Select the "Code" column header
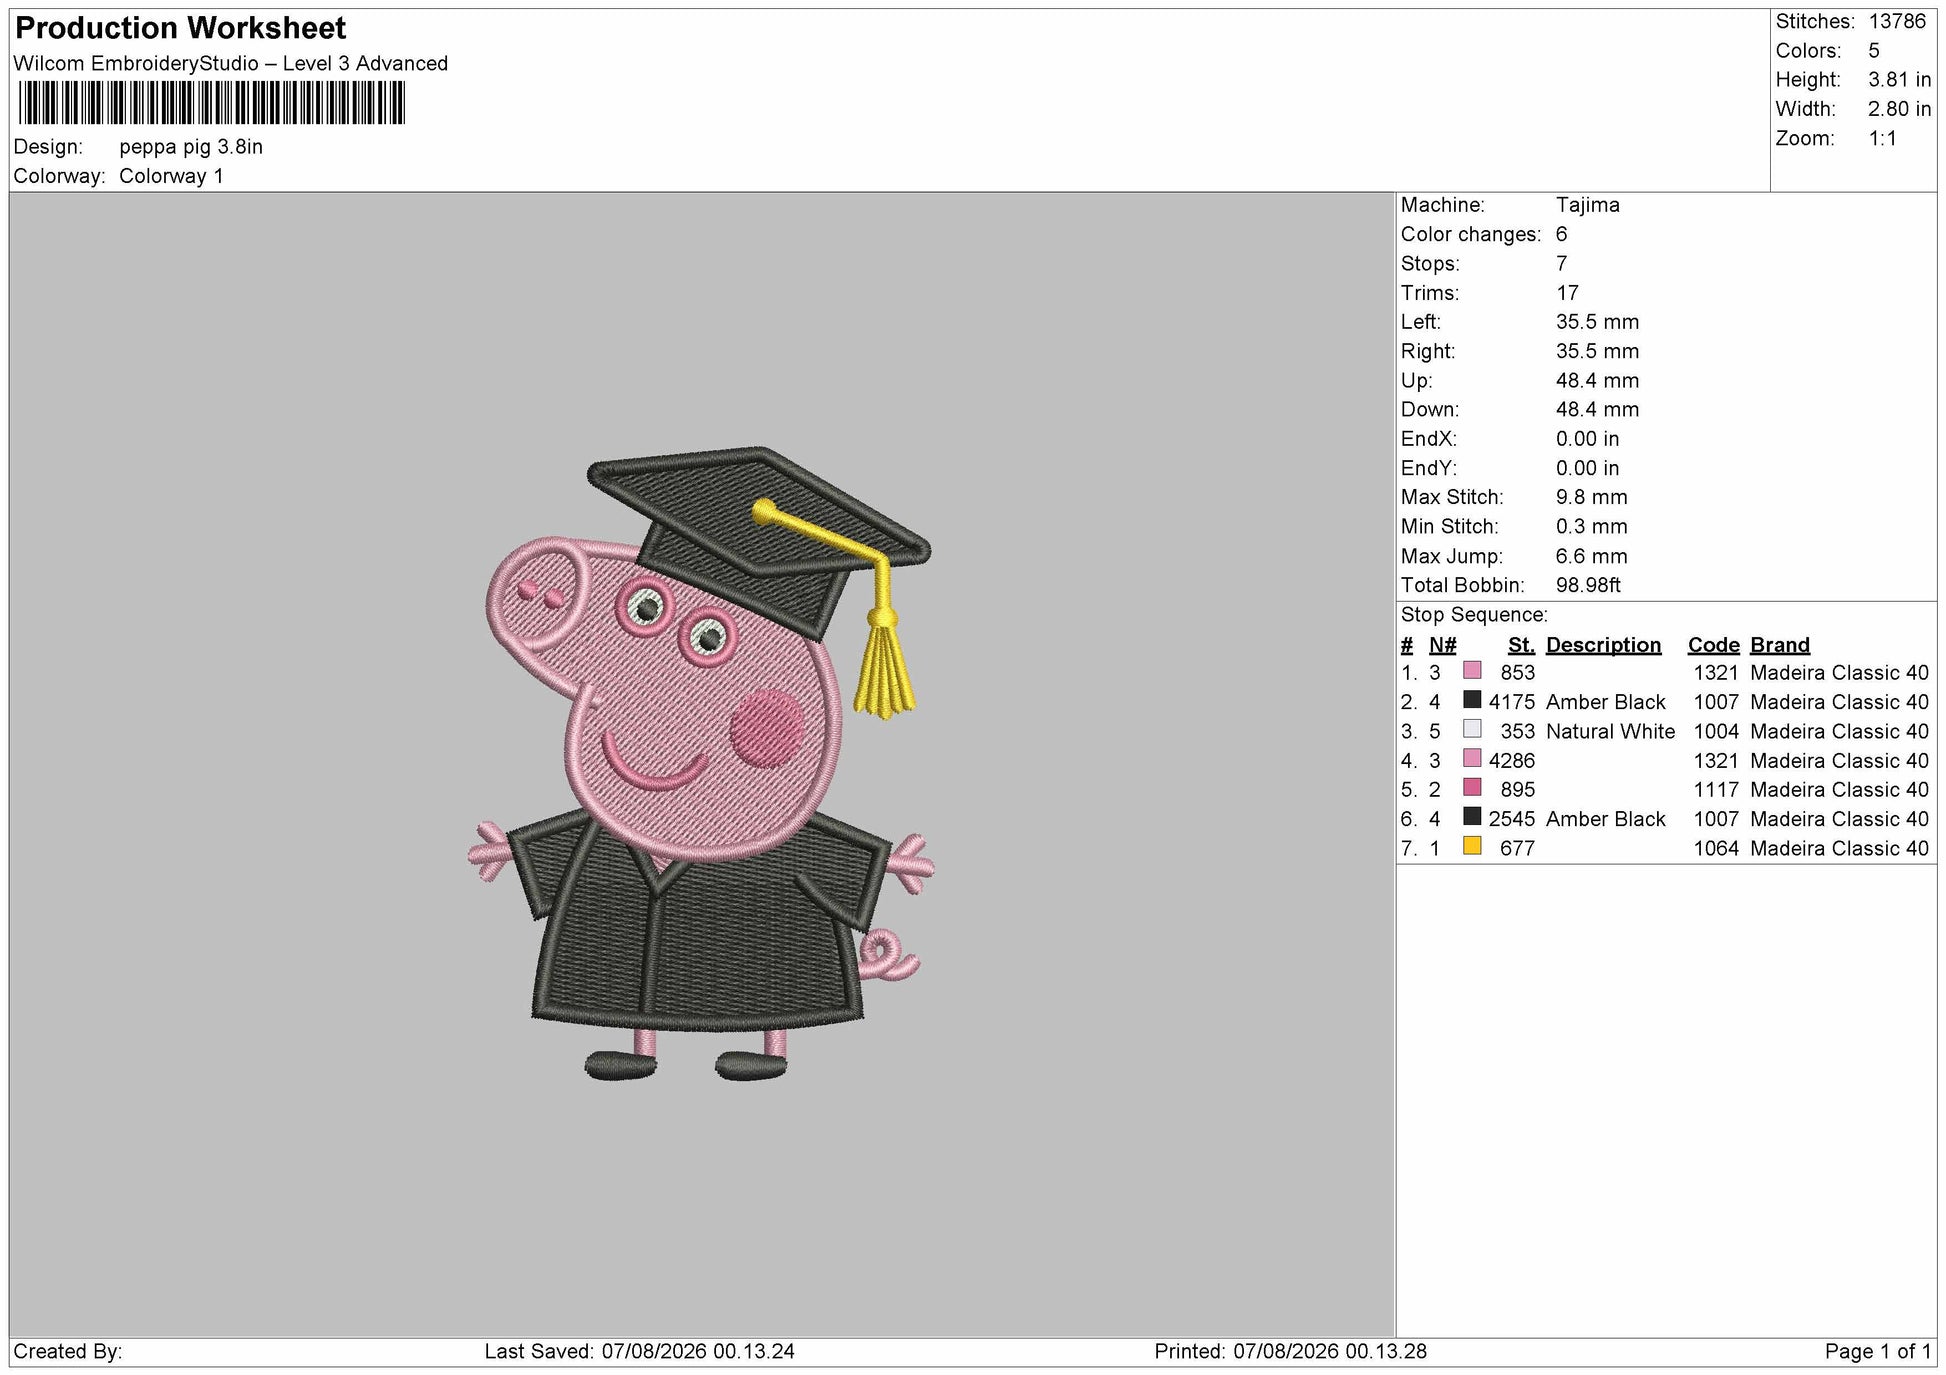 (x=1714, y=645)
